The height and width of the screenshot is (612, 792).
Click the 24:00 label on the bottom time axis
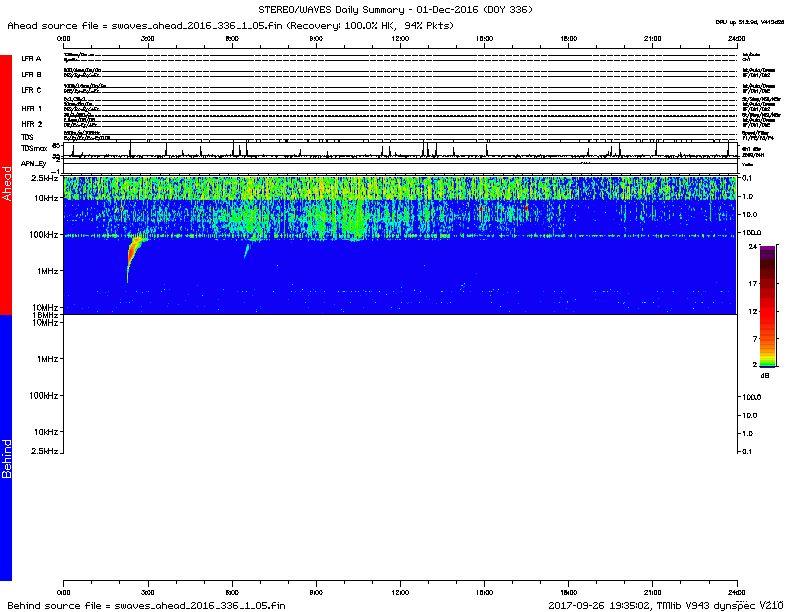[x=736, y=592]
